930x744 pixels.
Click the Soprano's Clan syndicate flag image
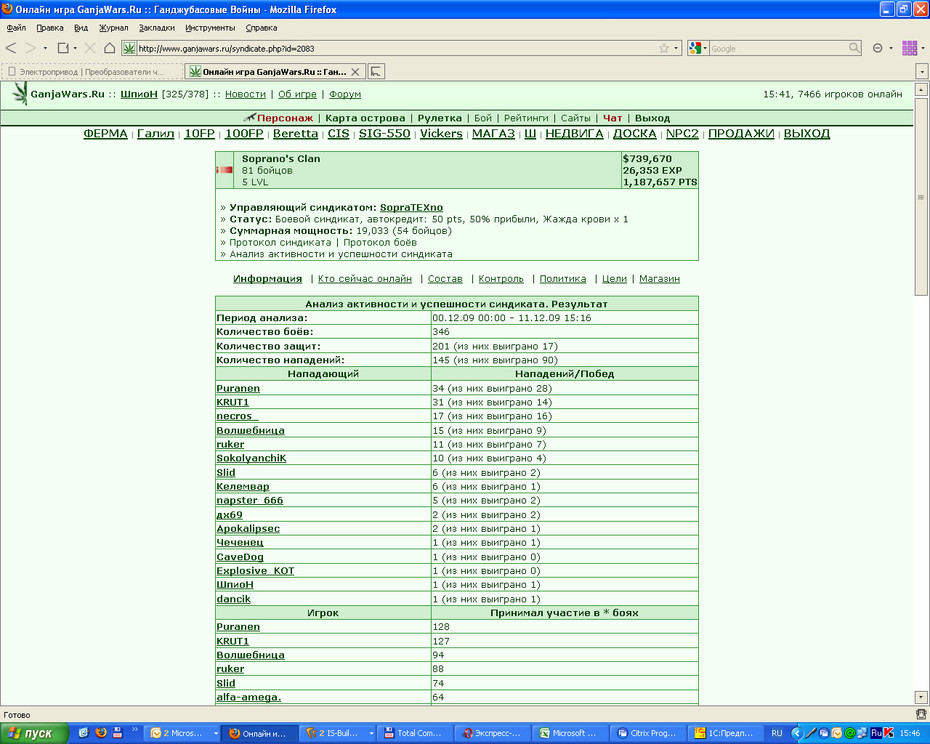[x=225, y=170]
